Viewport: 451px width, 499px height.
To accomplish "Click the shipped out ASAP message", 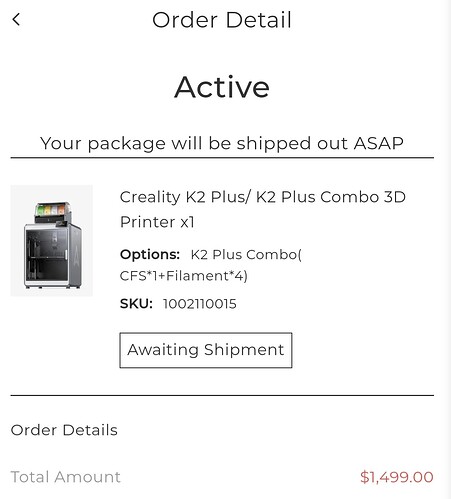I will click(222, 143).
